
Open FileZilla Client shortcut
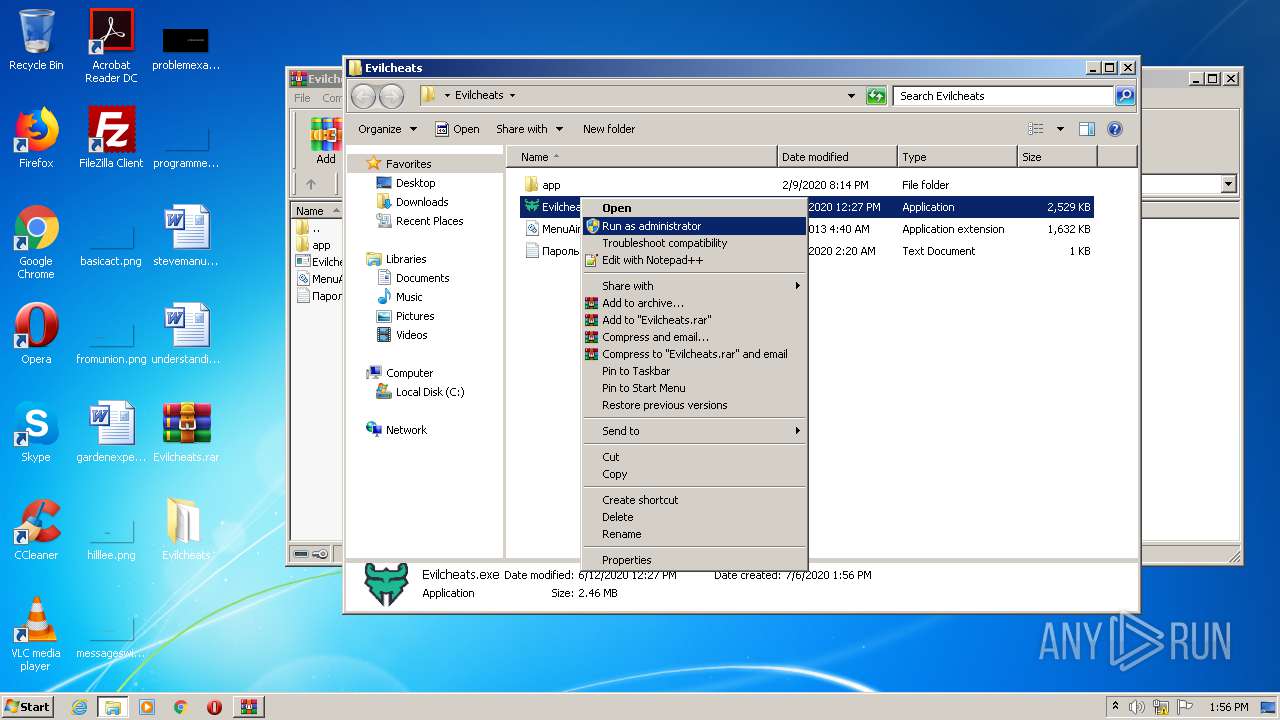pyautogui.click(x=111, y=137)
